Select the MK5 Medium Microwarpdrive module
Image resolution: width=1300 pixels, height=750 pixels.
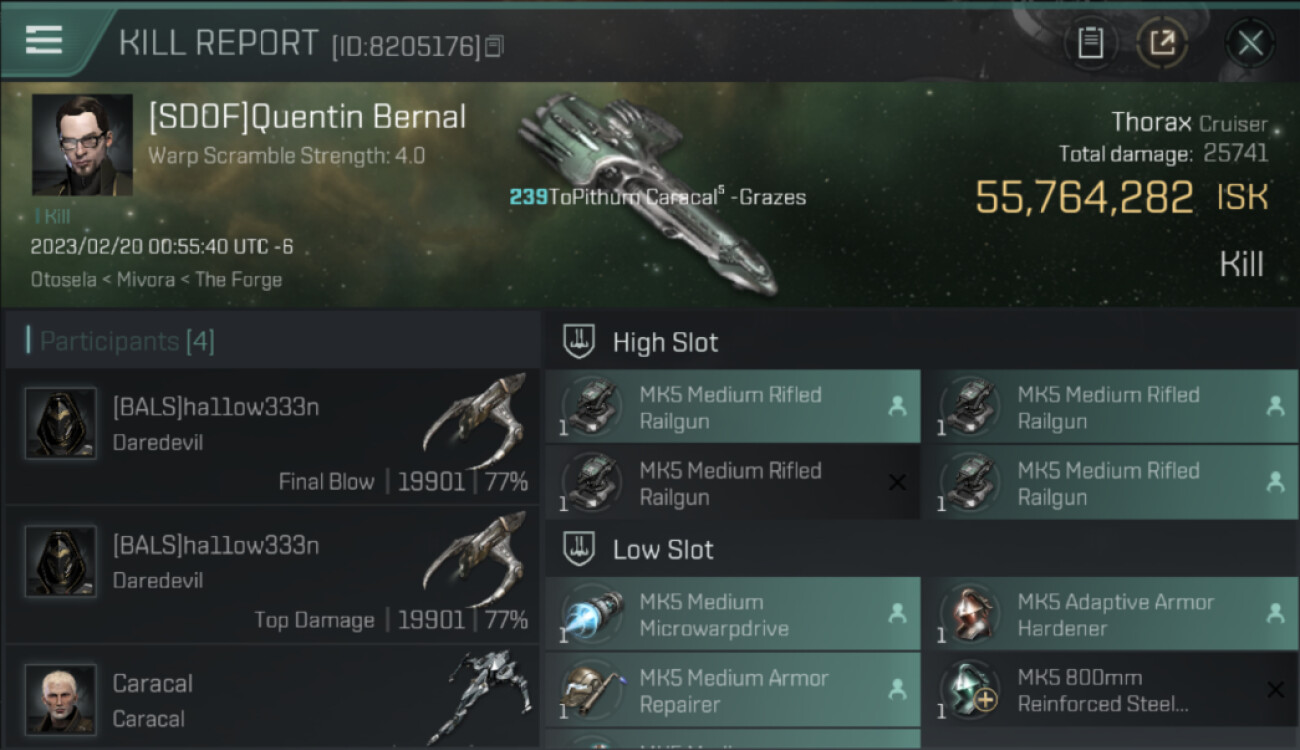[x=732, y=615]
